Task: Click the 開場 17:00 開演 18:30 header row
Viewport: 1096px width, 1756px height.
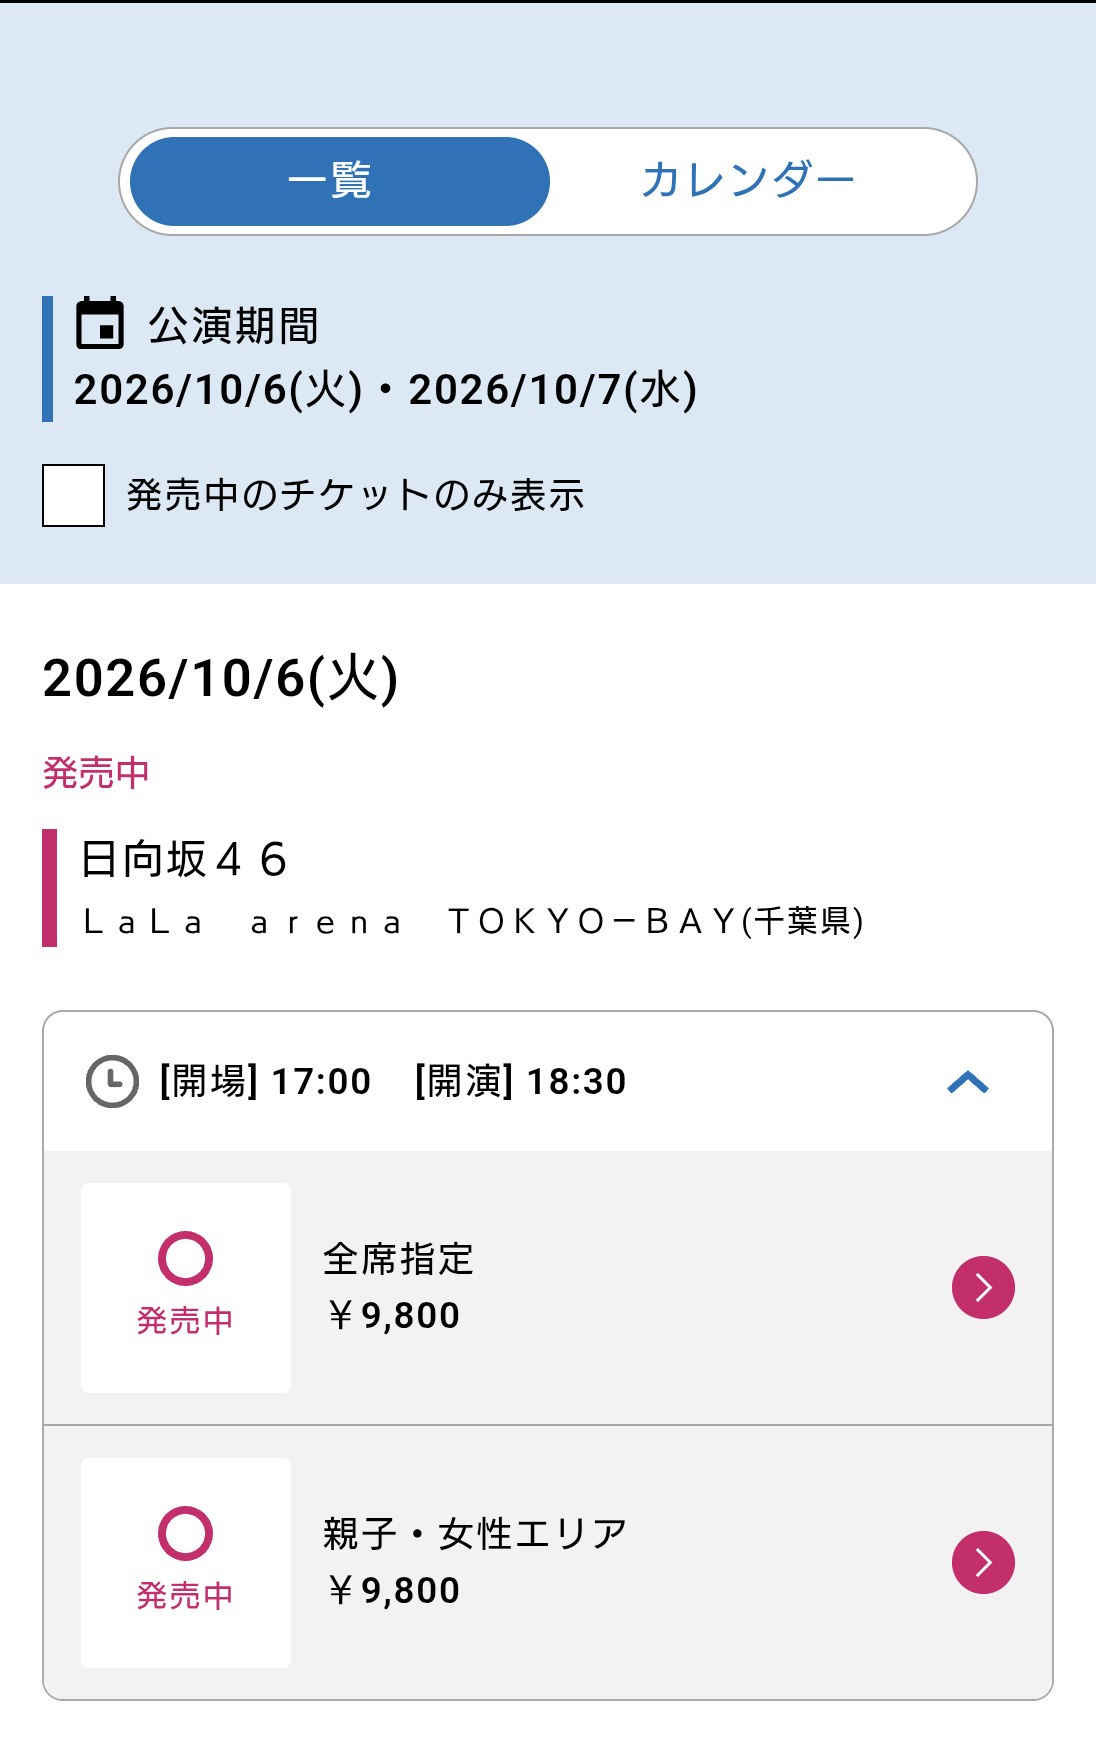Action: pyautogui.click(x=548, y=1082)
